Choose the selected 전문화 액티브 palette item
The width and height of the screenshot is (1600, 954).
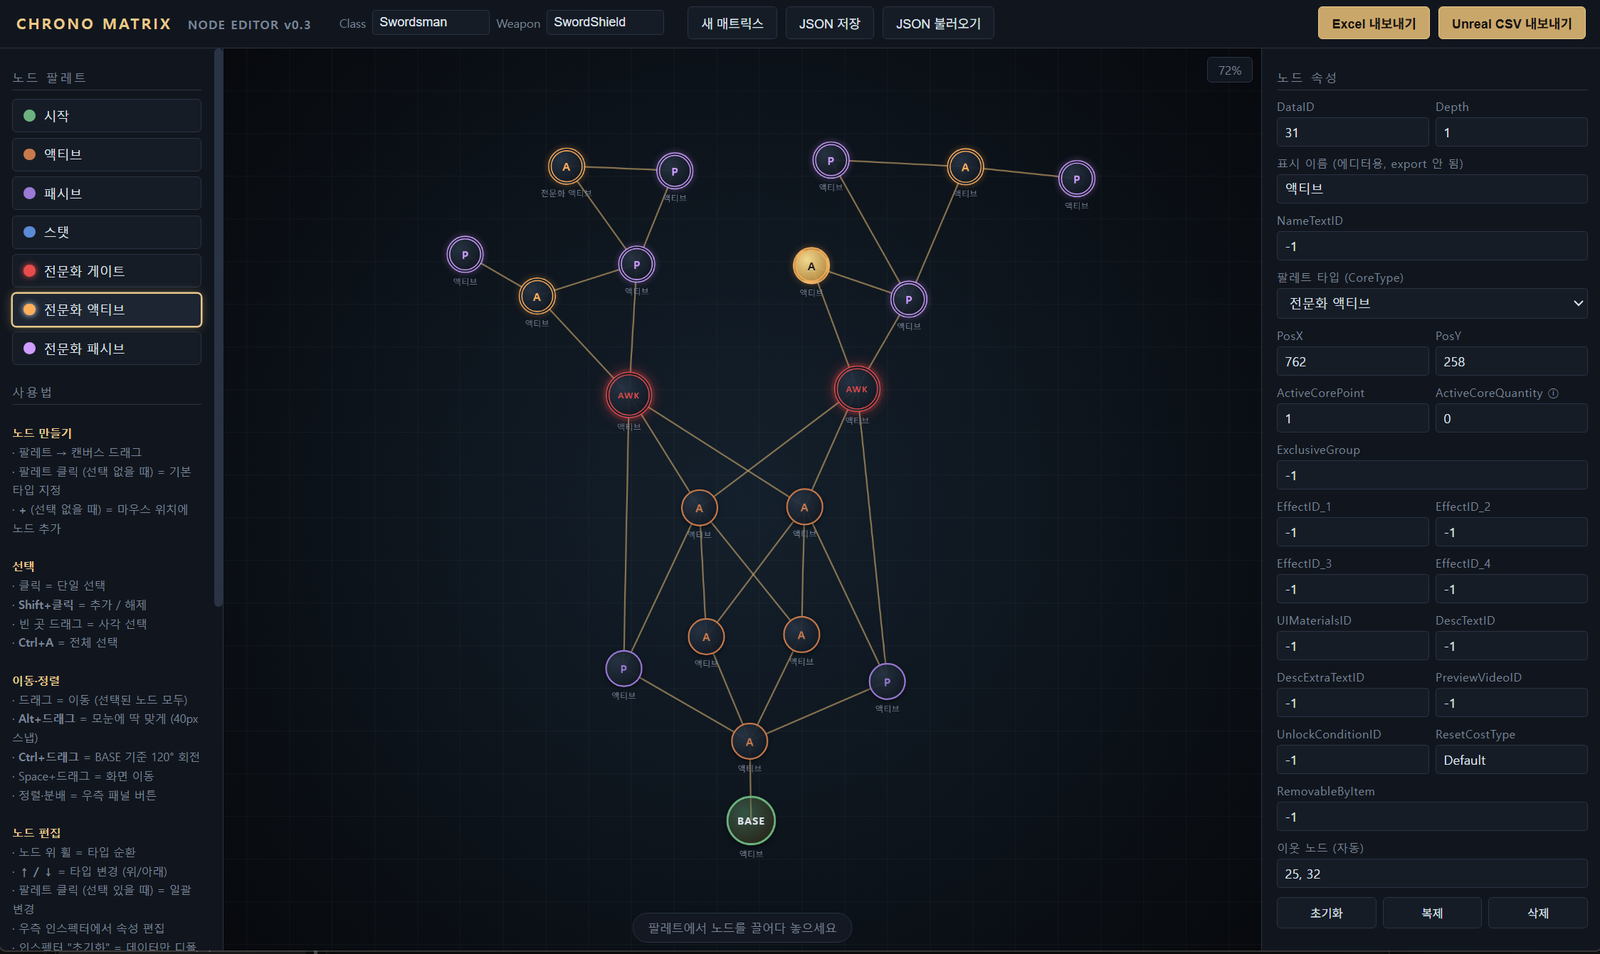[107, 310]
